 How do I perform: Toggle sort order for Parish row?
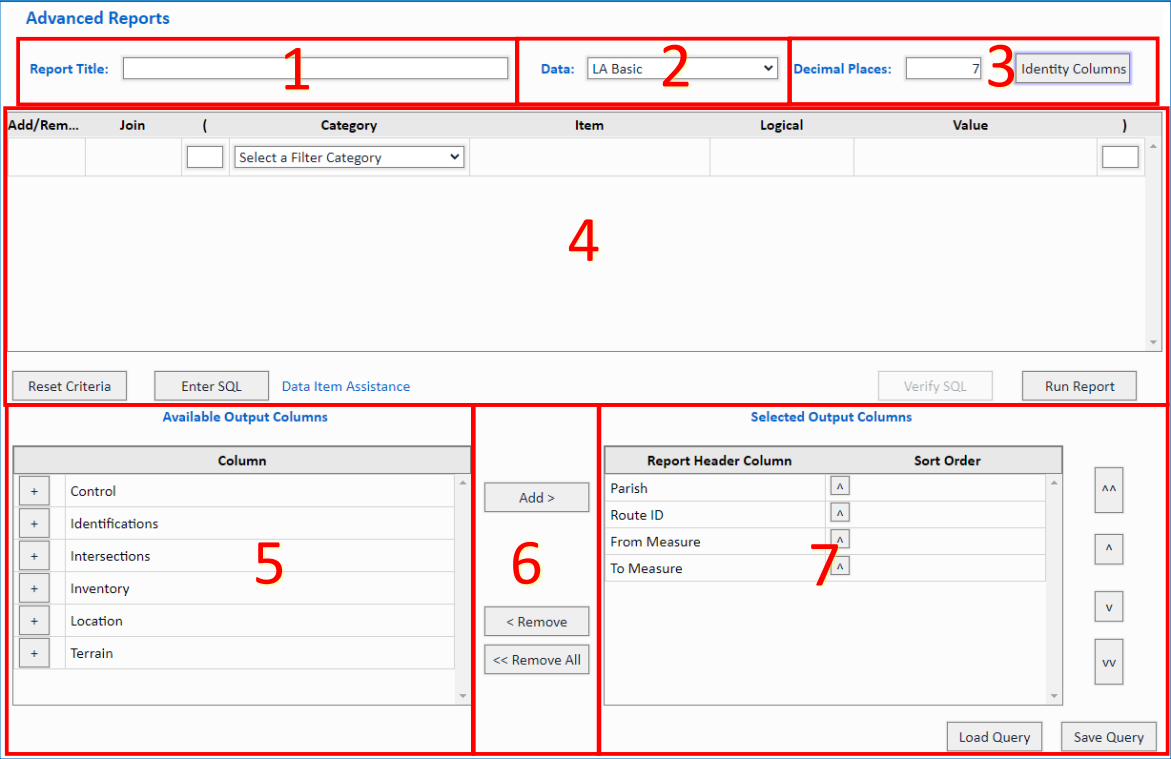pyautogui.click(x=840, y=487)
